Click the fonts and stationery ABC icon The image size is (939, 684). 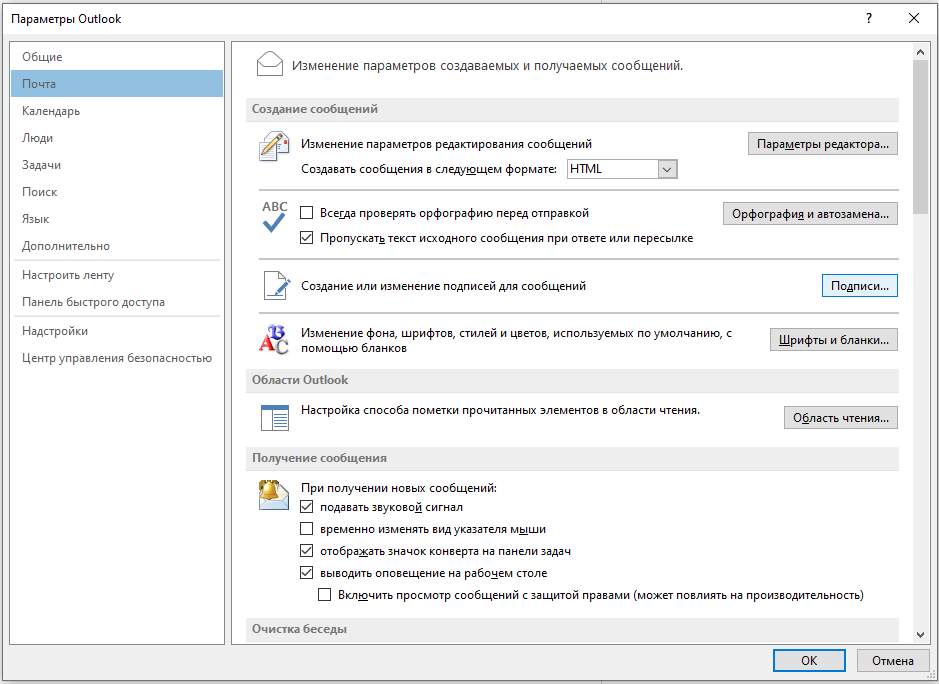tap(274, 340)
